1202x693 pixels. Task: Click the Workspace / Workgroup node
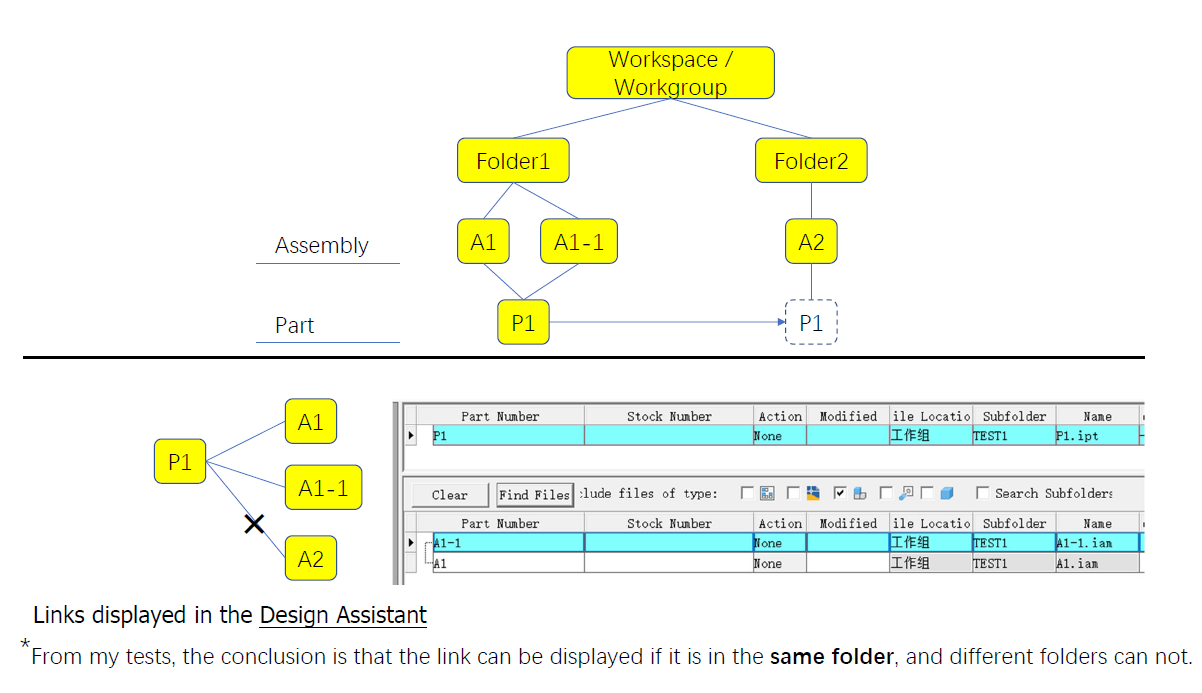coord(671,73)
